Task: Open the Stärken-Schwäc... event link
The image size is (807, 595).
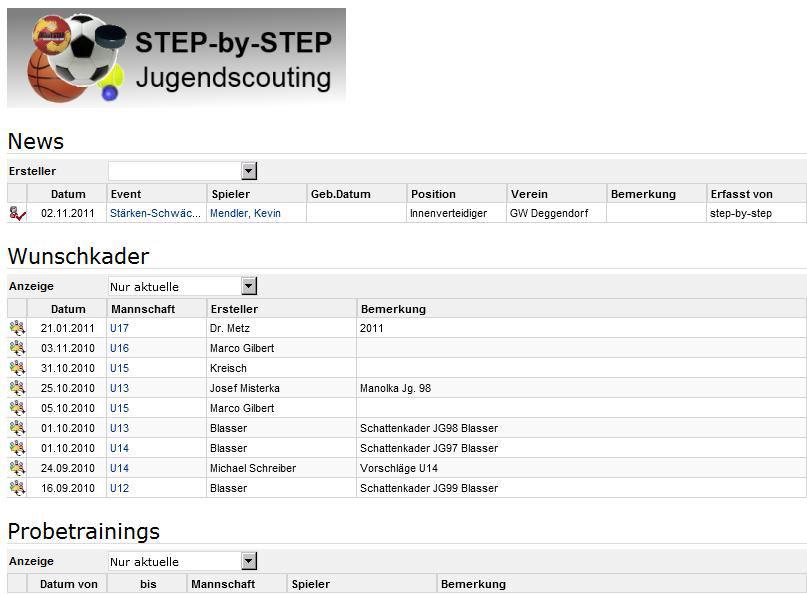Action: [x=155, y=213]
